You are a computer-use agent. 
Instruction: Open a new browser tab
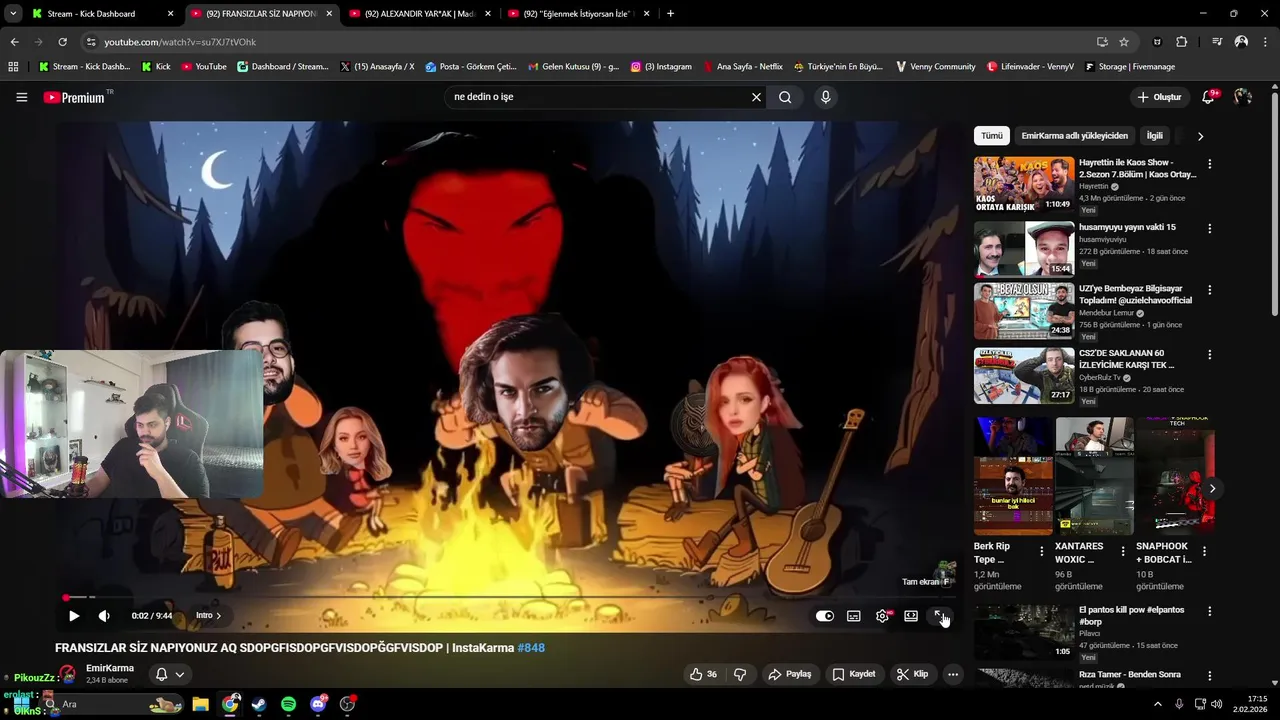tap(670, 14)
